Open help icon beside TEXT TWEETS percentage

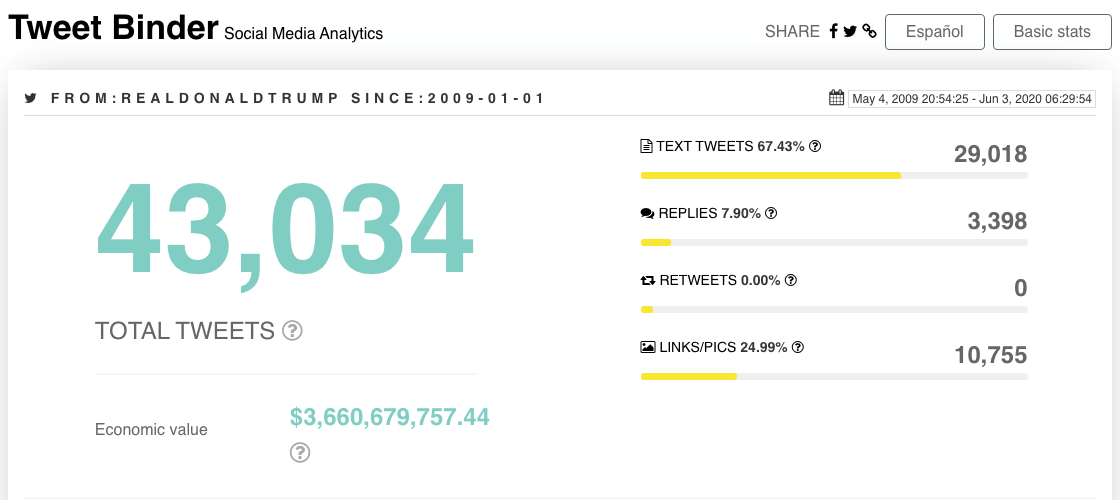pyautogui.click(x=815, y=146)
